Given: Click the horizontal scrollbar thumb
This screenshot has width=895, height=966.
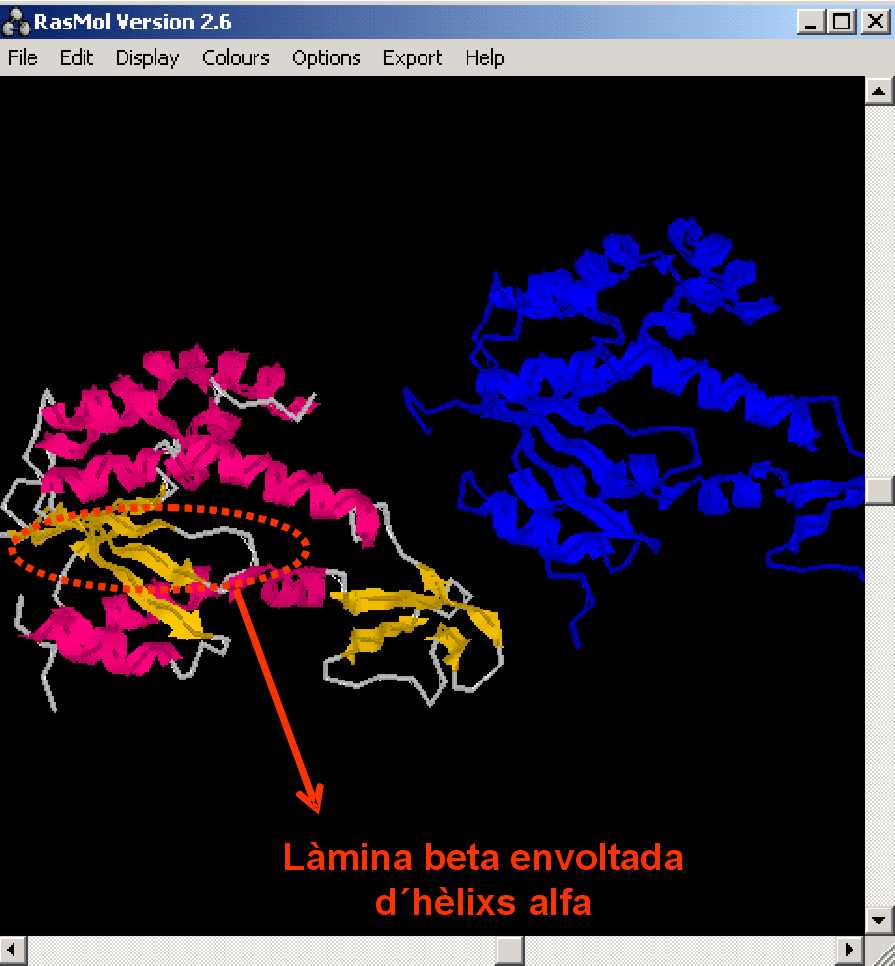Looking at the screenshot, I should click(510, 949).
